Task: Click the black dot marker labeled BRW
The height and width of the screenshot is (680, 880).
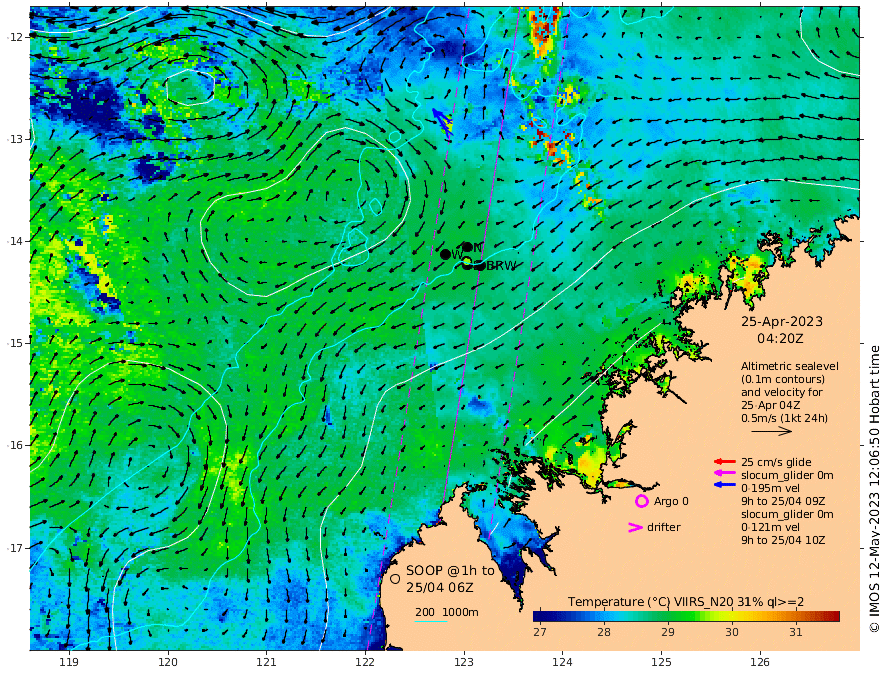Action: click(x=480, y=266)
